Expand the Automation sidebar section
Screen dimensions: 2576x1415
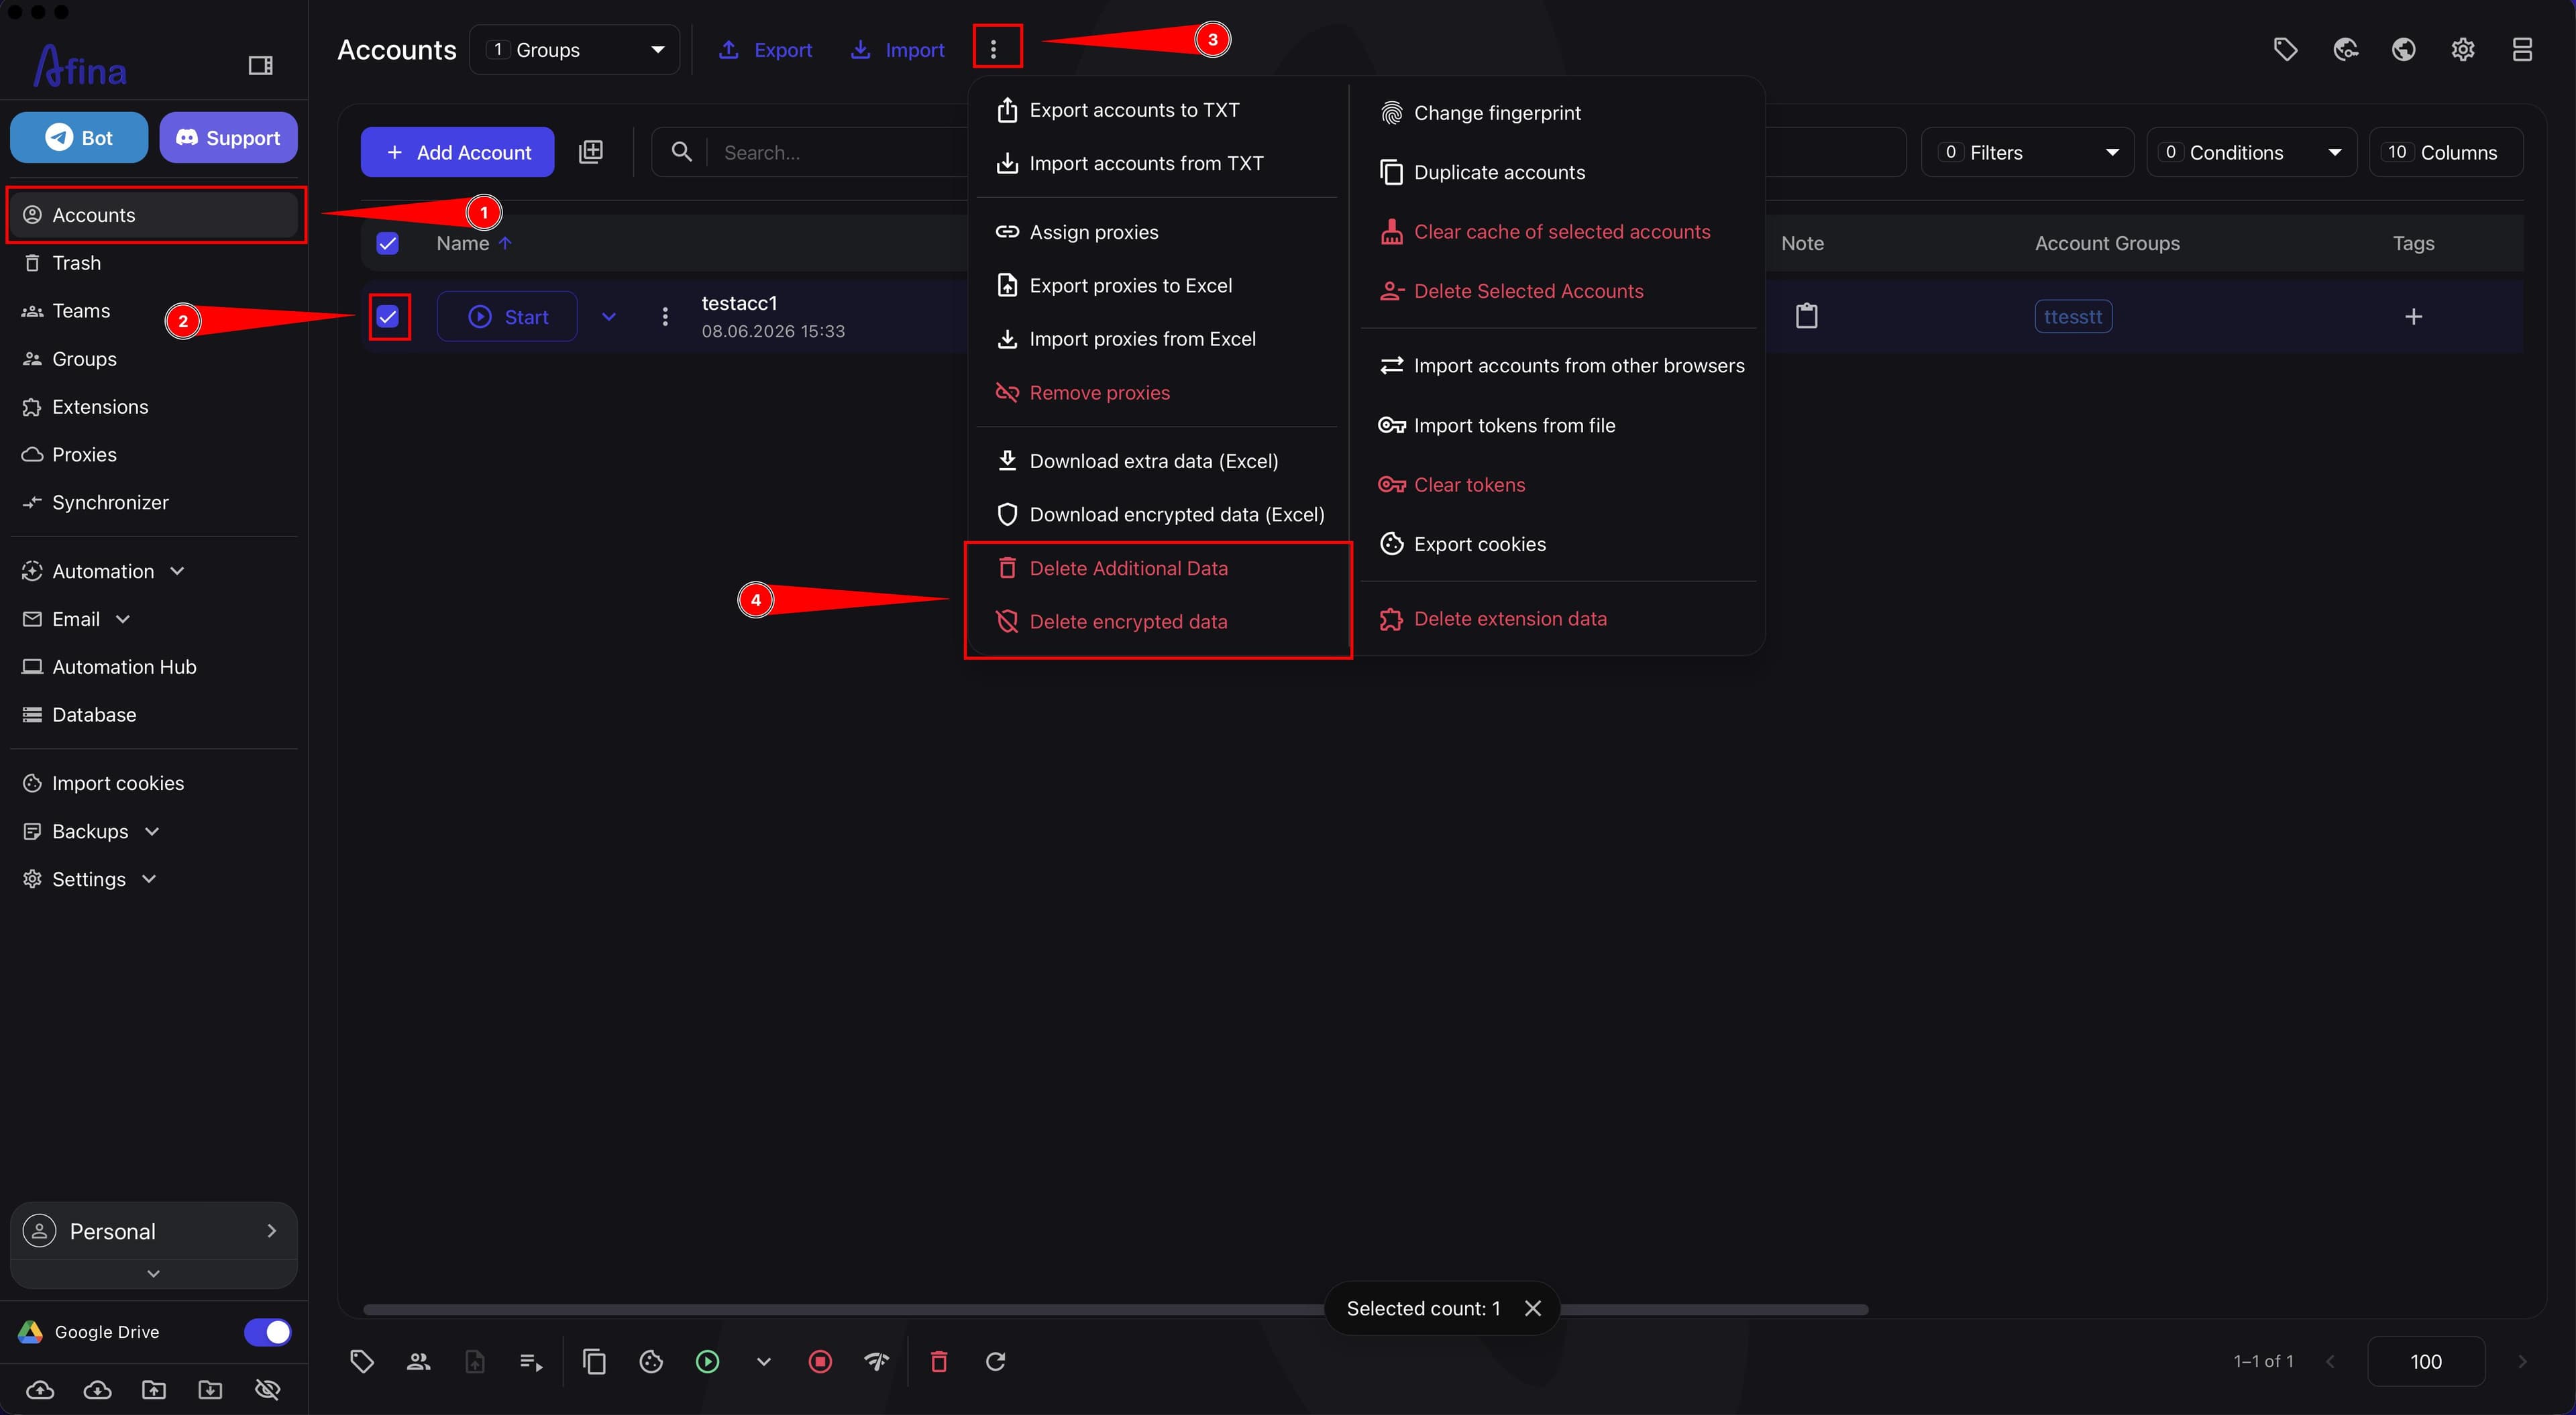tap(177, 571)
